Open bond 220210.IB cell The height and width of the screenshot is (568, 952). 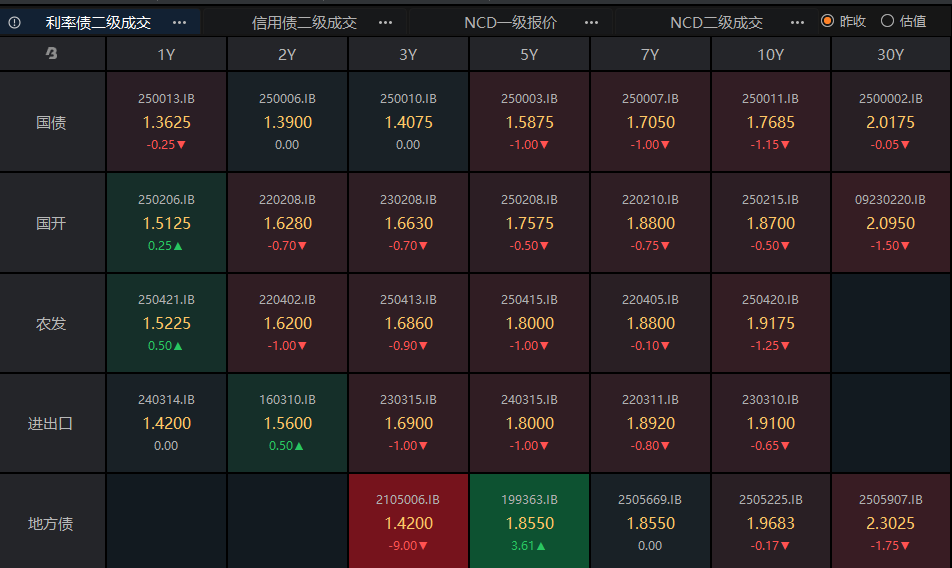(x=650, y=222)
